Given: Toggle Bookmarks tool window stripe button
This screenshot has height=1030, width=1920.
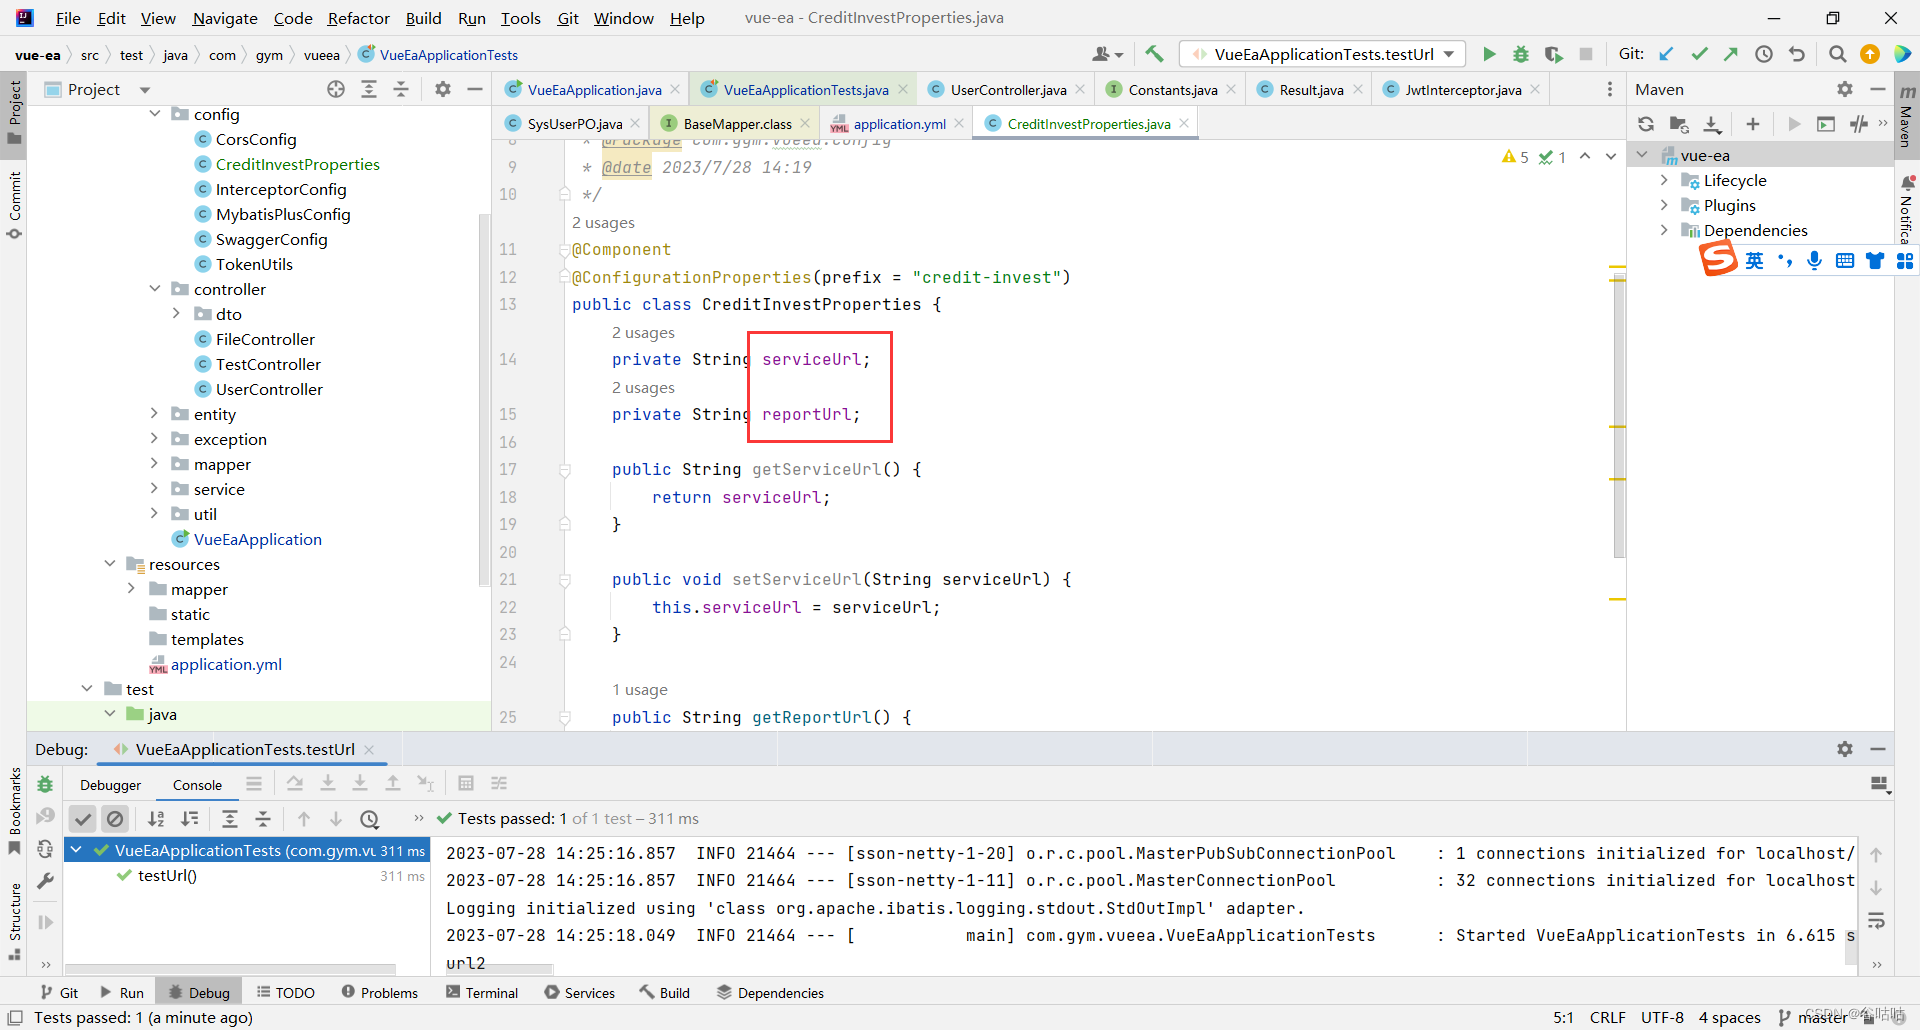Looking at the screenshot, I should pyautogui.click(x=14, y=811).
